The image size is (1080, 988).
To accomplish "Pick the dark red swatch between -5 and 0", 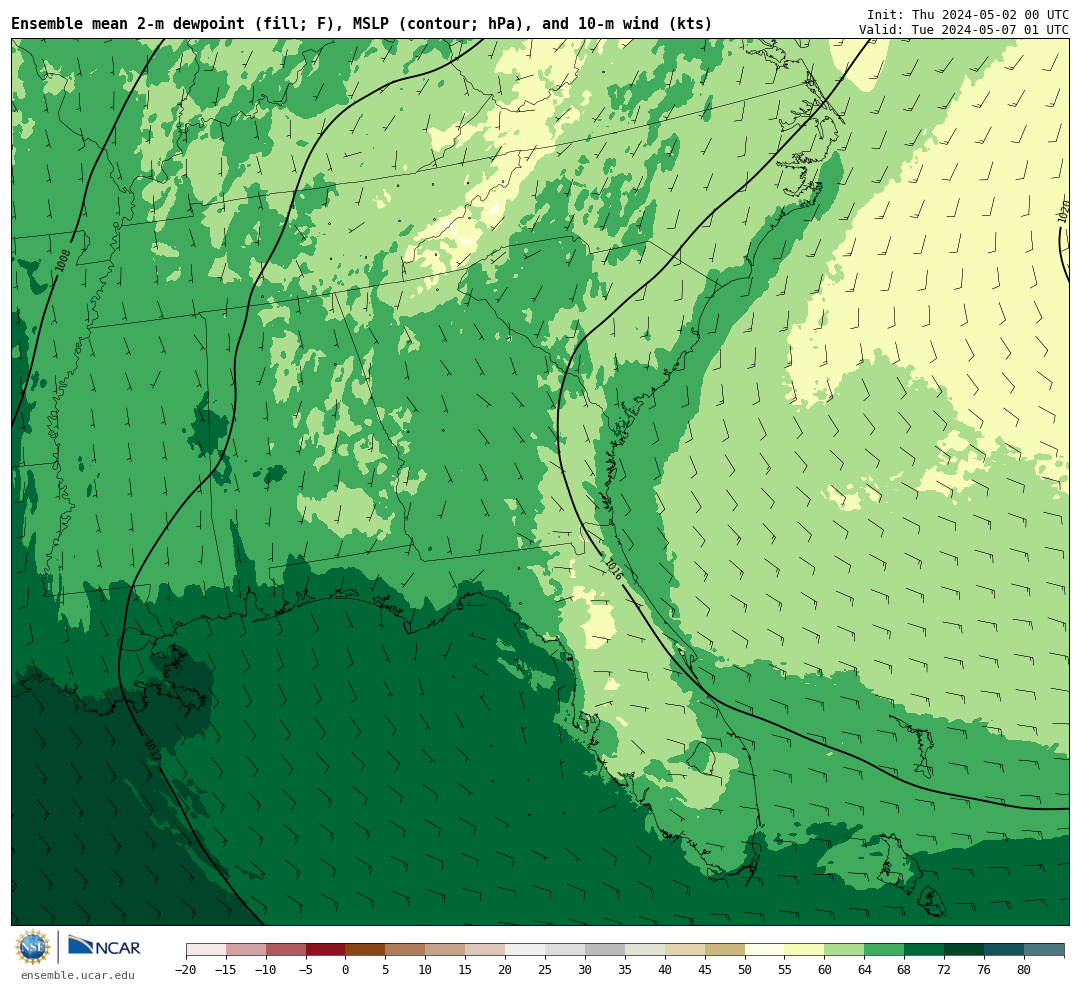I will pos(326,950).
